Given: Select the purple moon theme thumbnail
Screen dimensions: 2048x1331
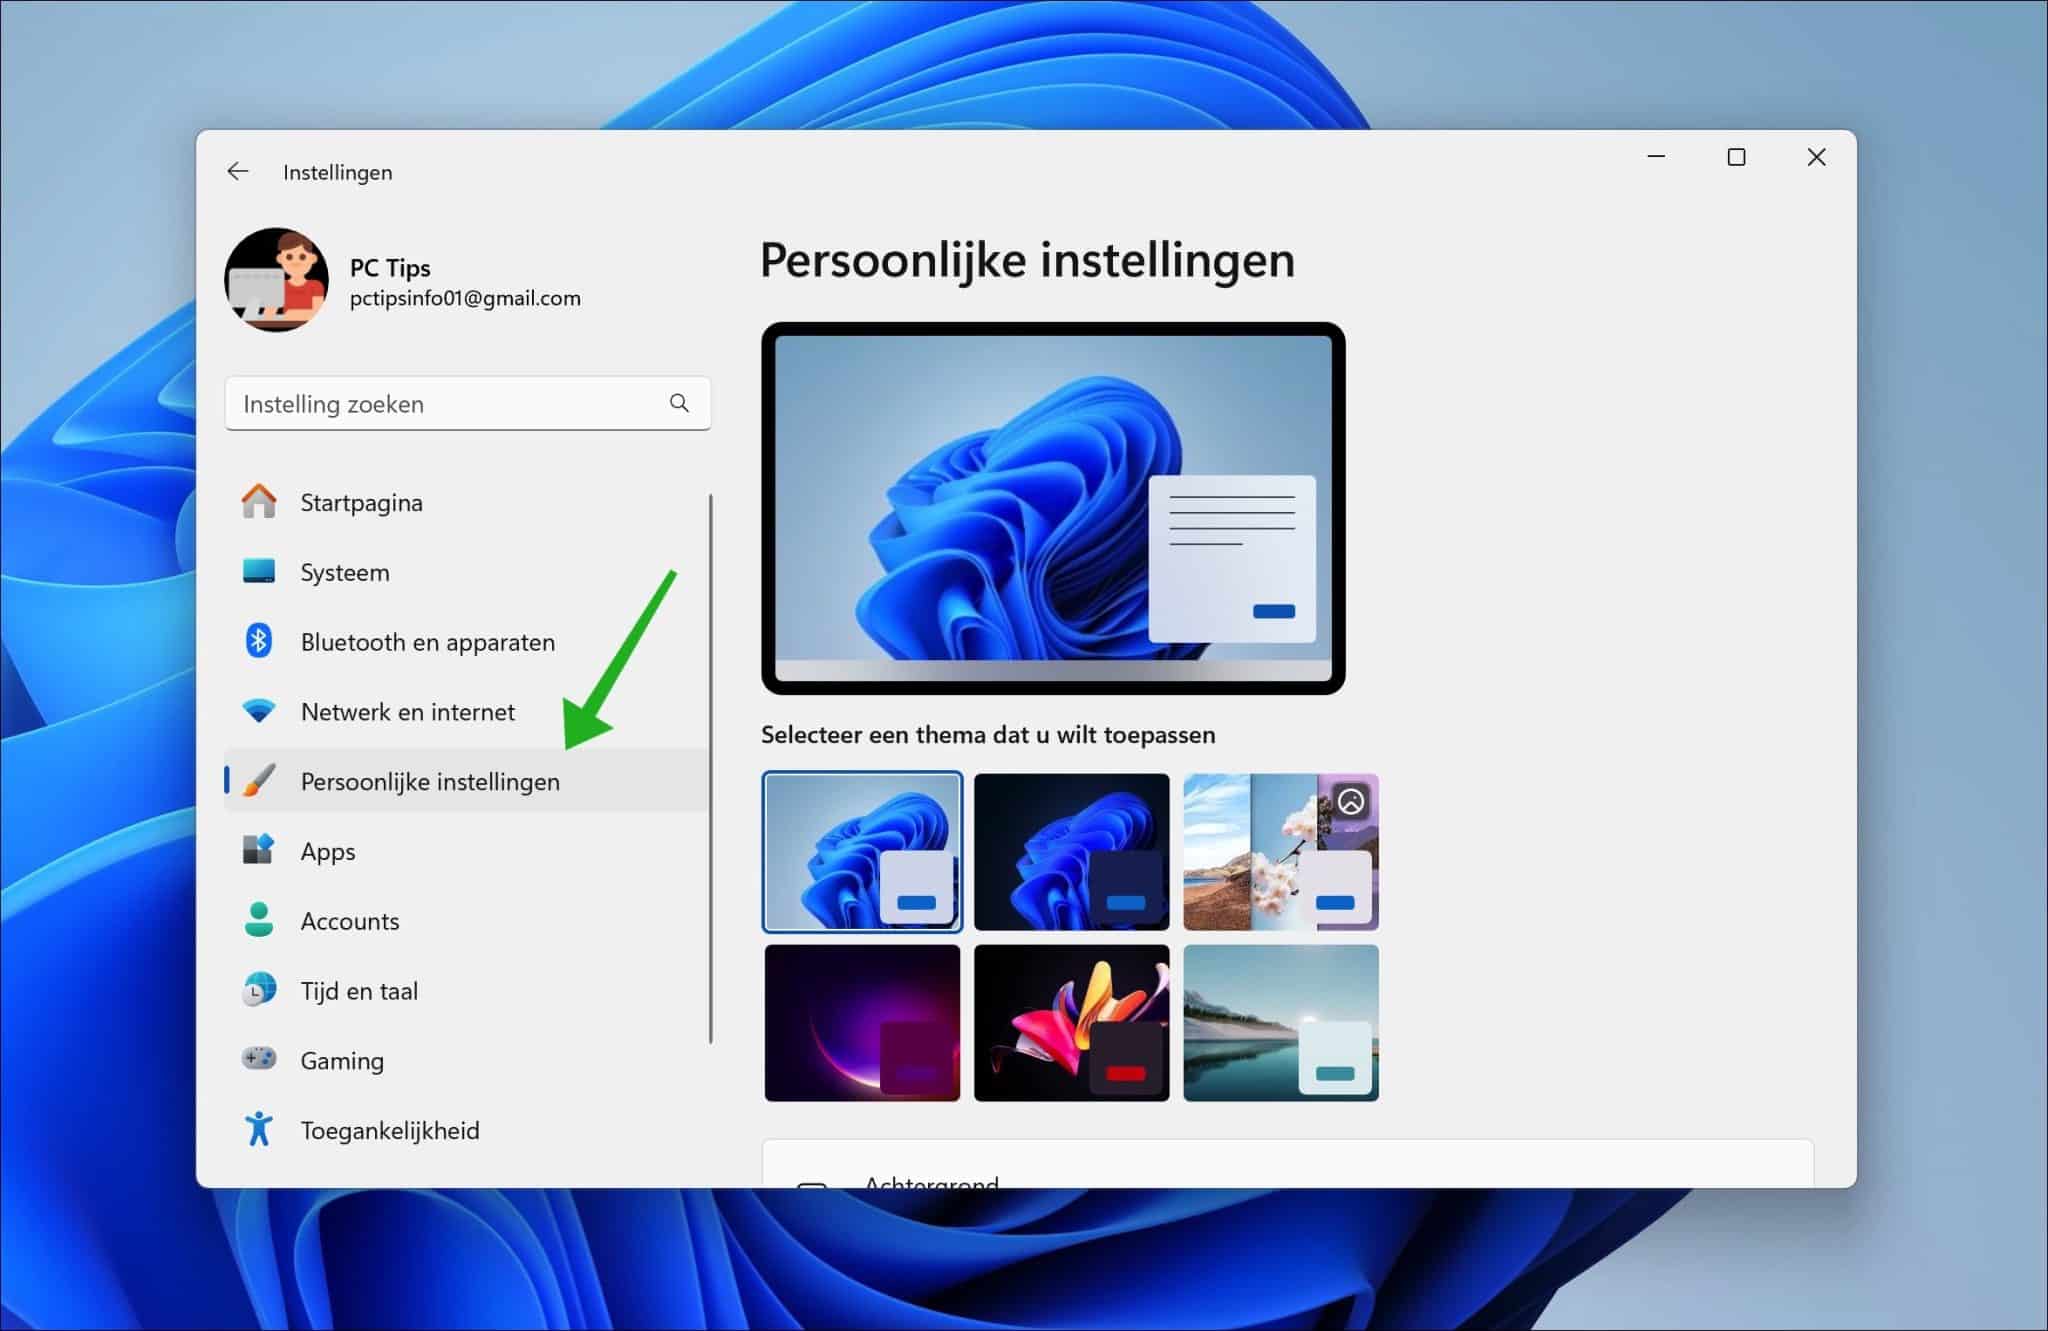Looking at the screenshot, I should (862, 1021).
